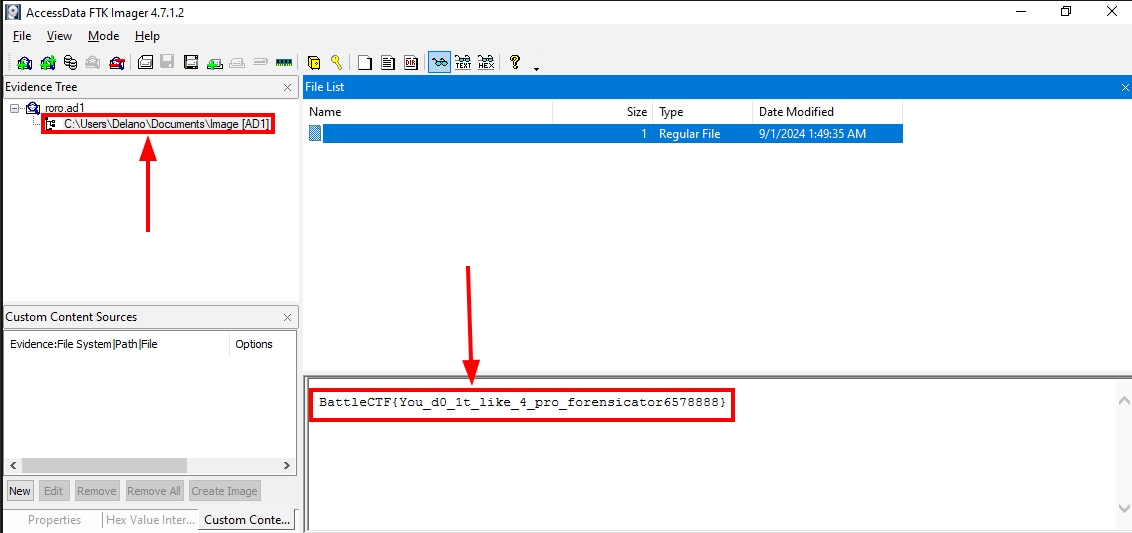Click the Edit button
The image size is (1132, 533).
click(53, 491)
